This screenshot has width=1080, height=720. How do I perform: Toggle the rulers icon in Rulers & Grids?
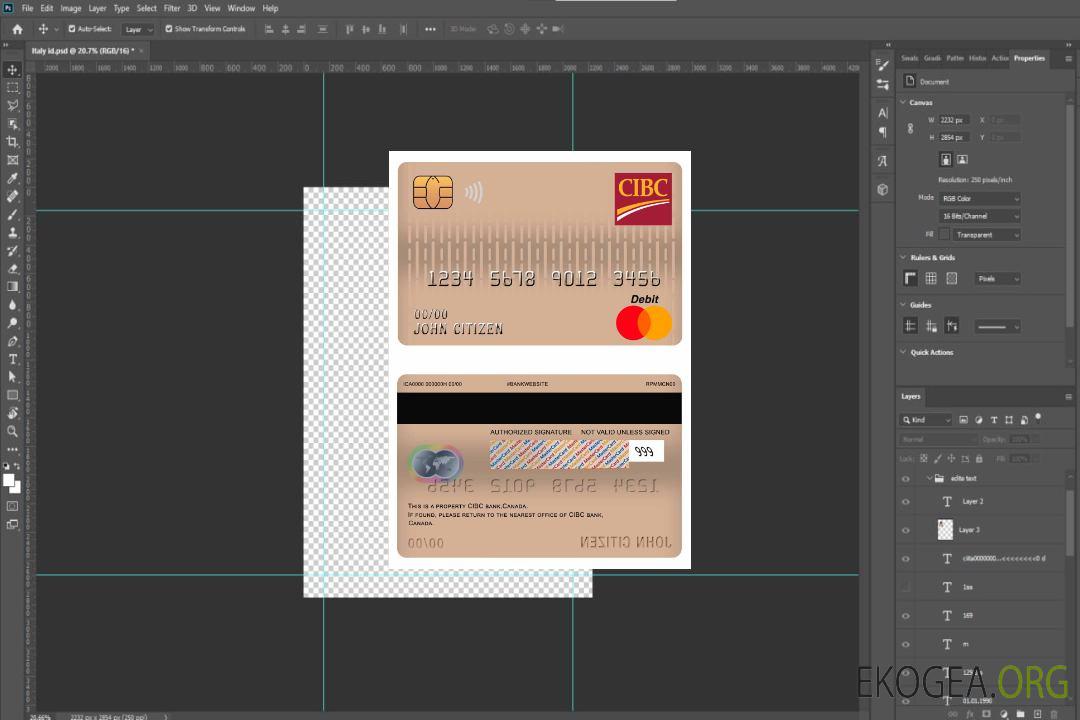tap(911, 278)
